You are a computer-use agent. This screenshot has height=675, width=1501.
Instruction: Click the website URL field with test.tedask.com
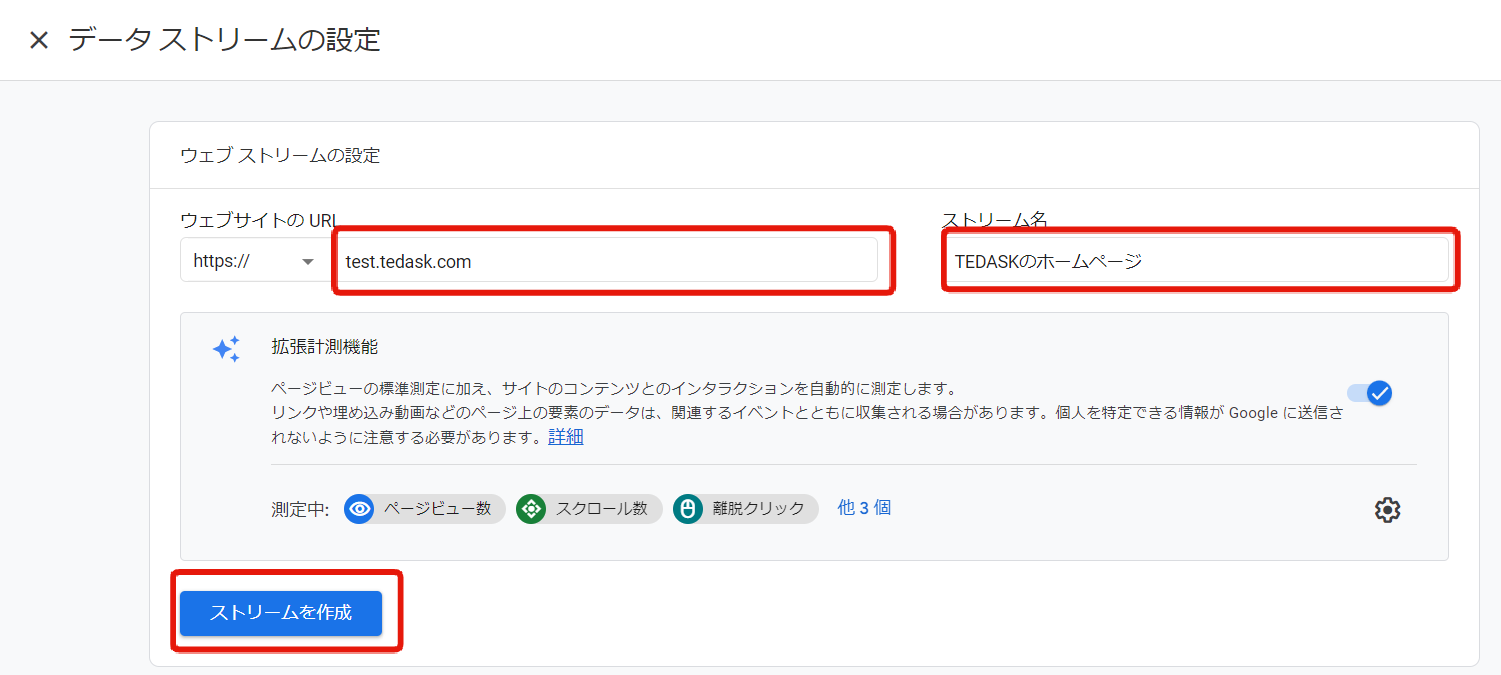607,262
